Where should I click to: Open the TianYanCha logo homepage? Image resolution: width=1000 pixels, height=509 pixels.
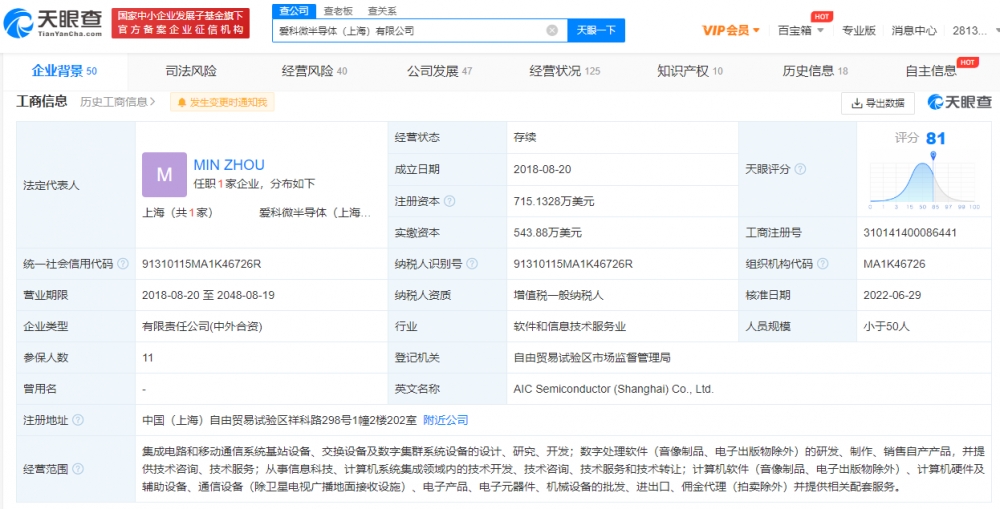pos(52,24)
